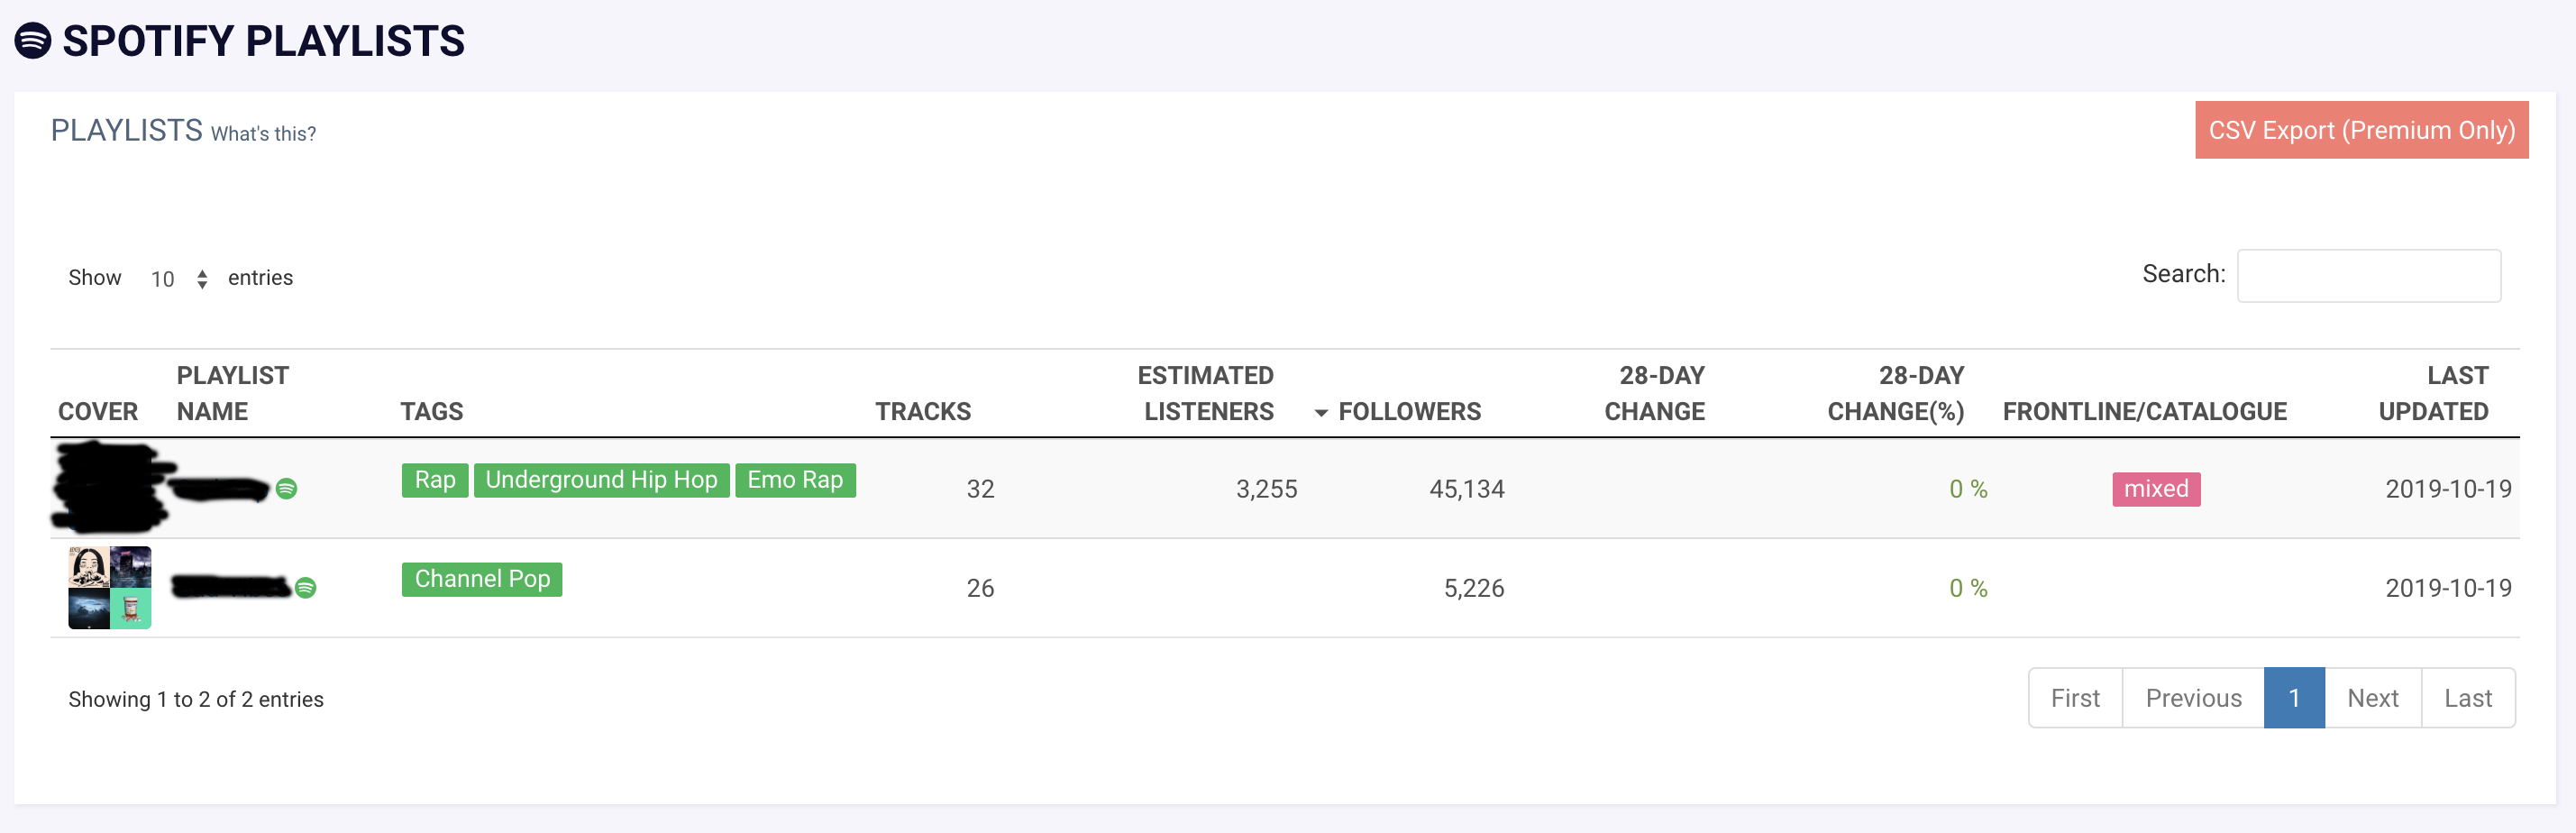This screenshot has height=833, width=2576.
Task: Open Spotify icon beside second playlist name
Action: click(306, 588)
